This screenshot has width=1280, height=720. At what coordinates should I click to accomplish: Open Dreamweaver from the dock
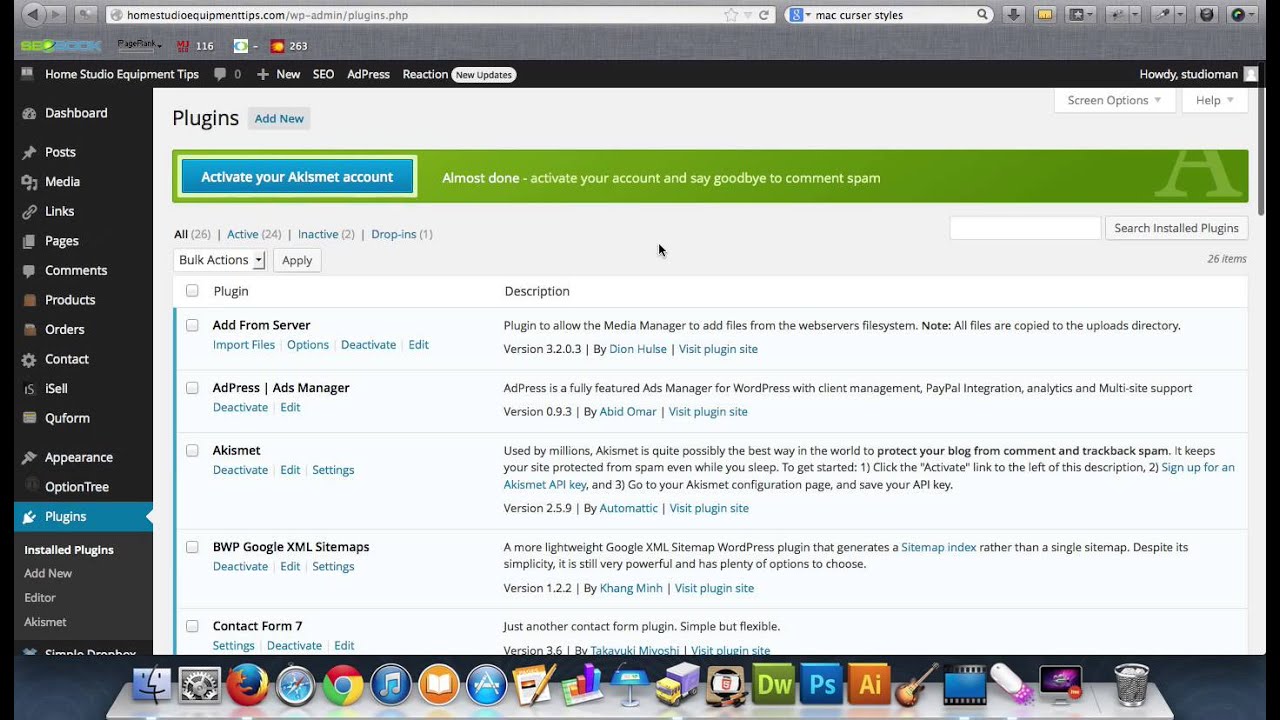[774, 685]
